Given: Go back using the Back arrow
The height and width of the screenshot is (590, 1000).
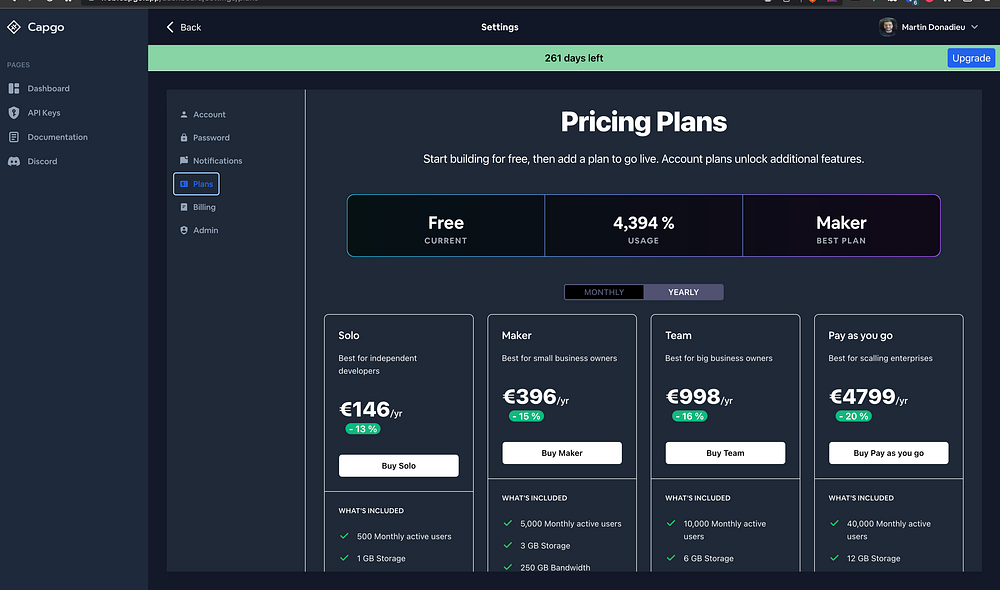Looking at the screenshot, I should 171,27.
